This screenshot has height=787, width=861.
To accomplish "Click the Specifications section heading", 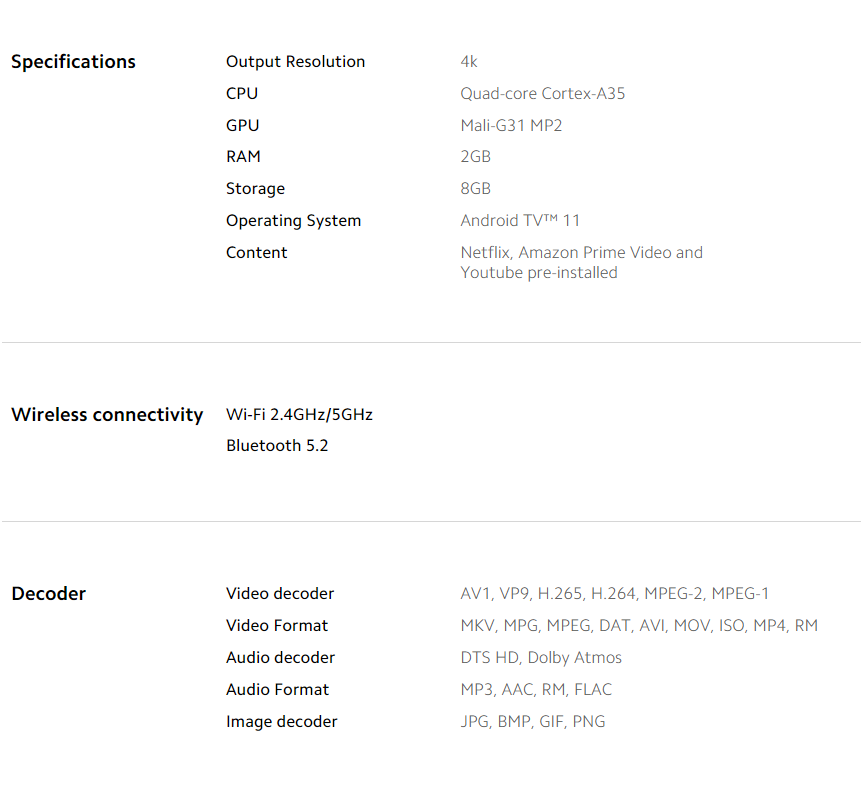I will (x=73, y=62).
